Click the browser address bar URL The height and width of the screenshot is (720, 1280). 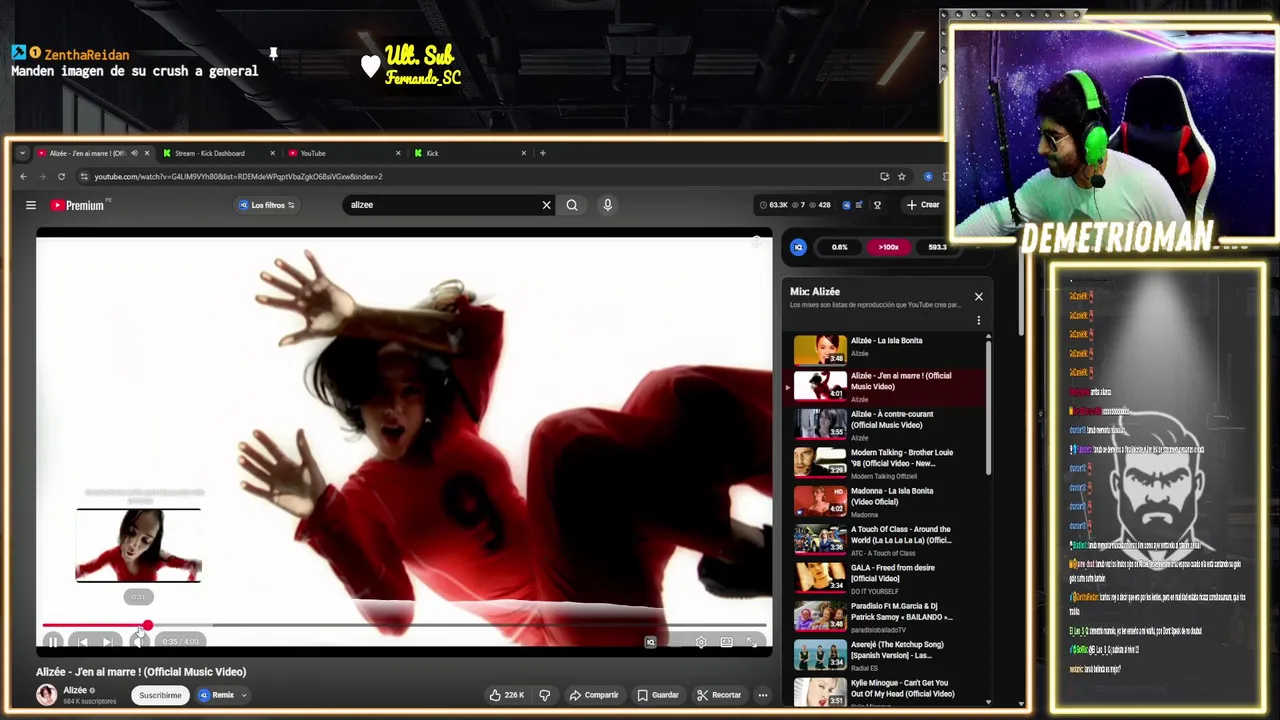238,177
